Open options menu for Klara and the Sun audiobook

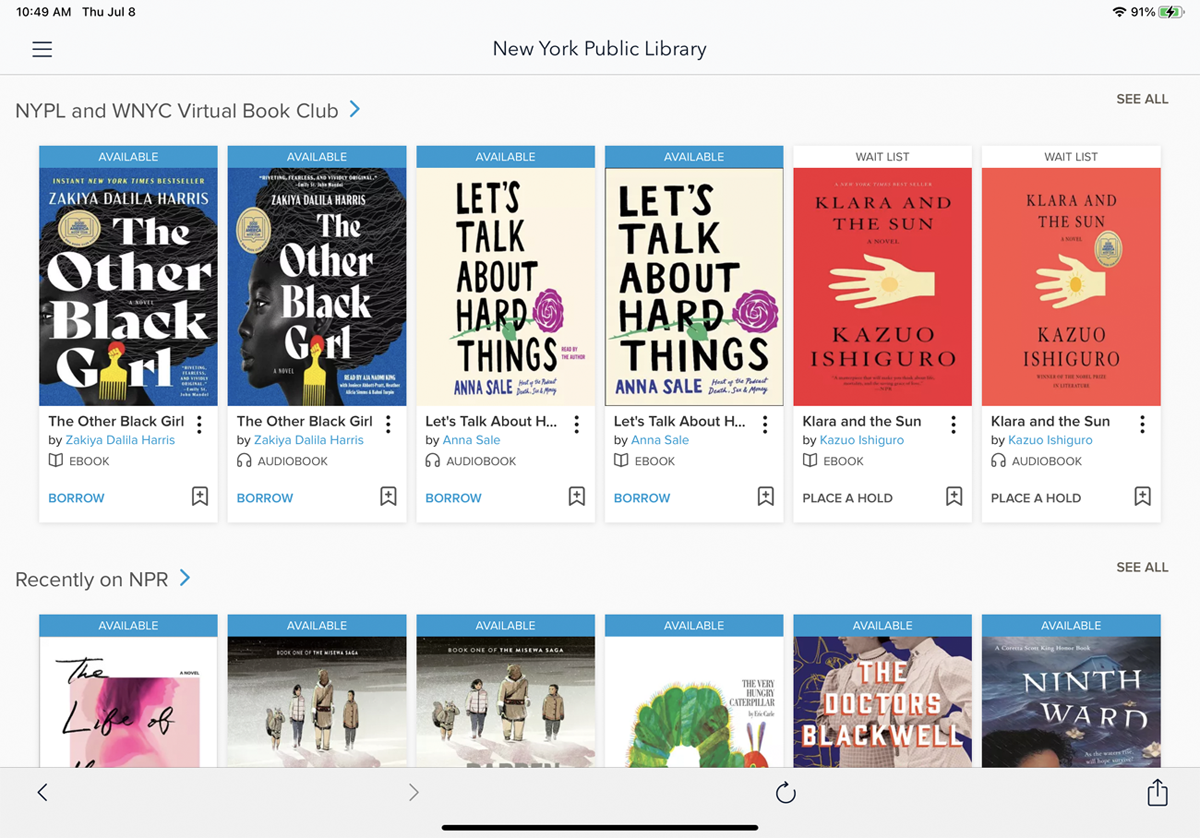pos(1142,425)
